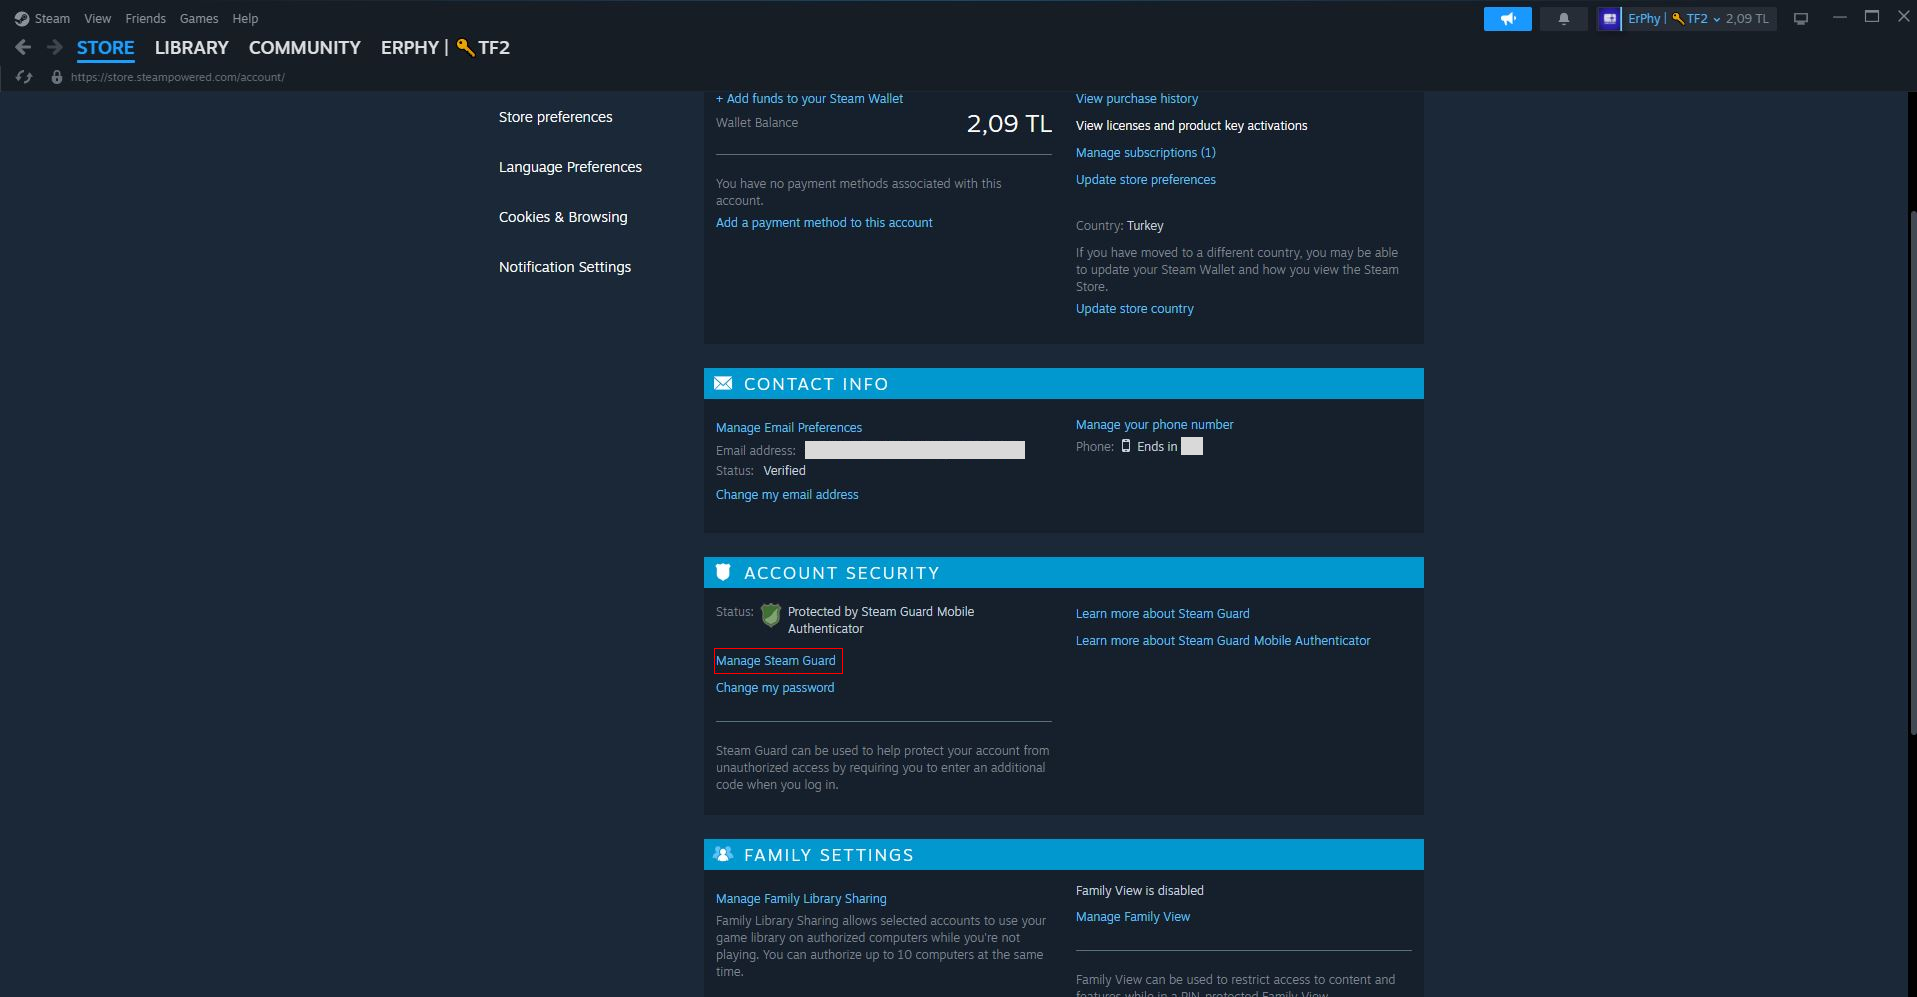Click the page URL address field

pyautogui.click(x=178, y=77)
